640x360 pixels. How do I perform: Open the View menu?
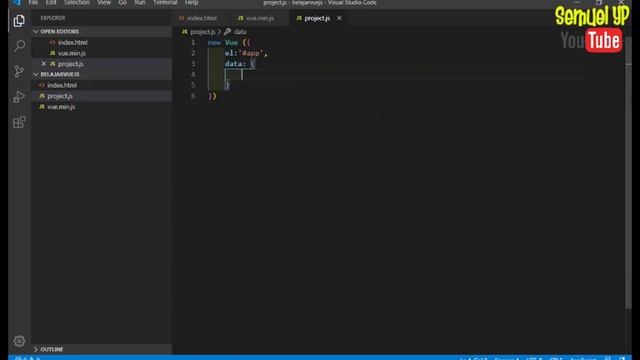pyautogui.click(x=104, y=2)
